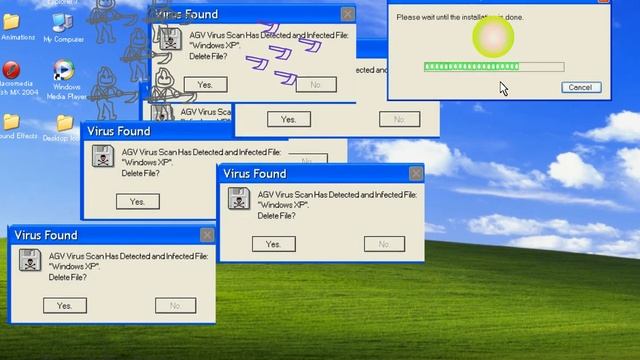Click the installation progress bar

pos(494,67)
